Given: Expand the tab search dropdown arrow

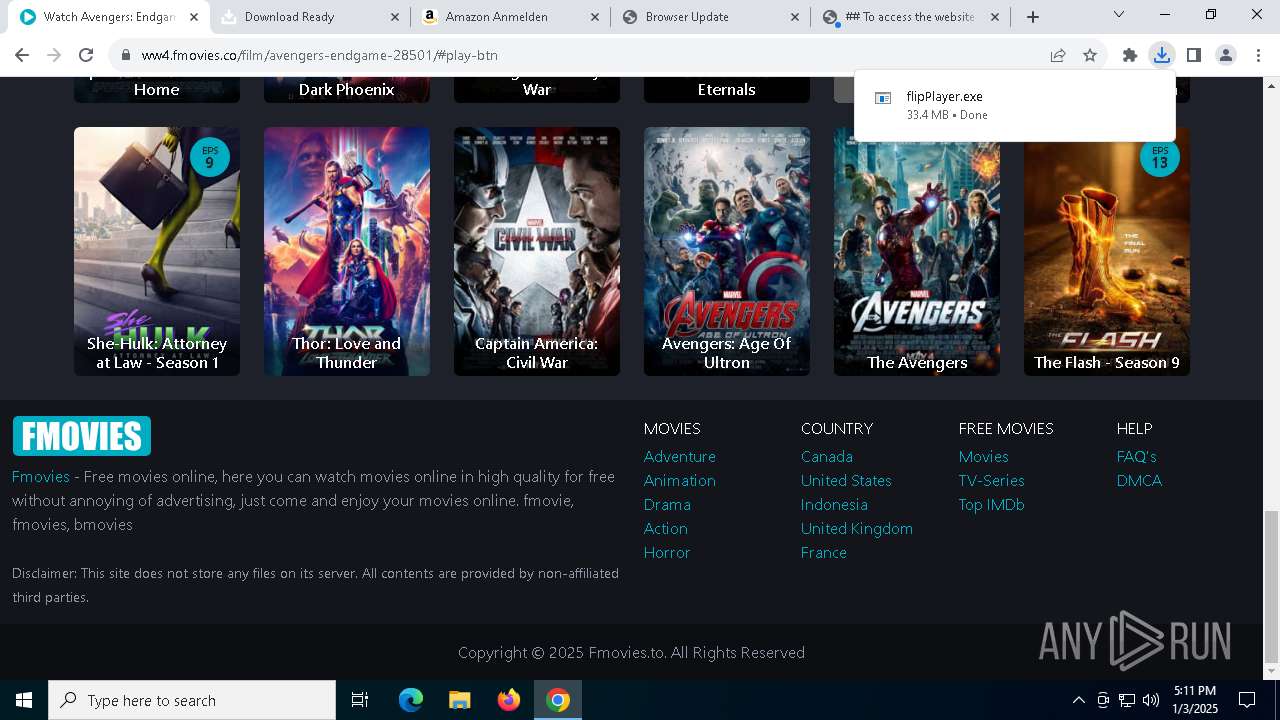Looking at the screenshot, I should pyautogui.click(x=1119, y=15).
